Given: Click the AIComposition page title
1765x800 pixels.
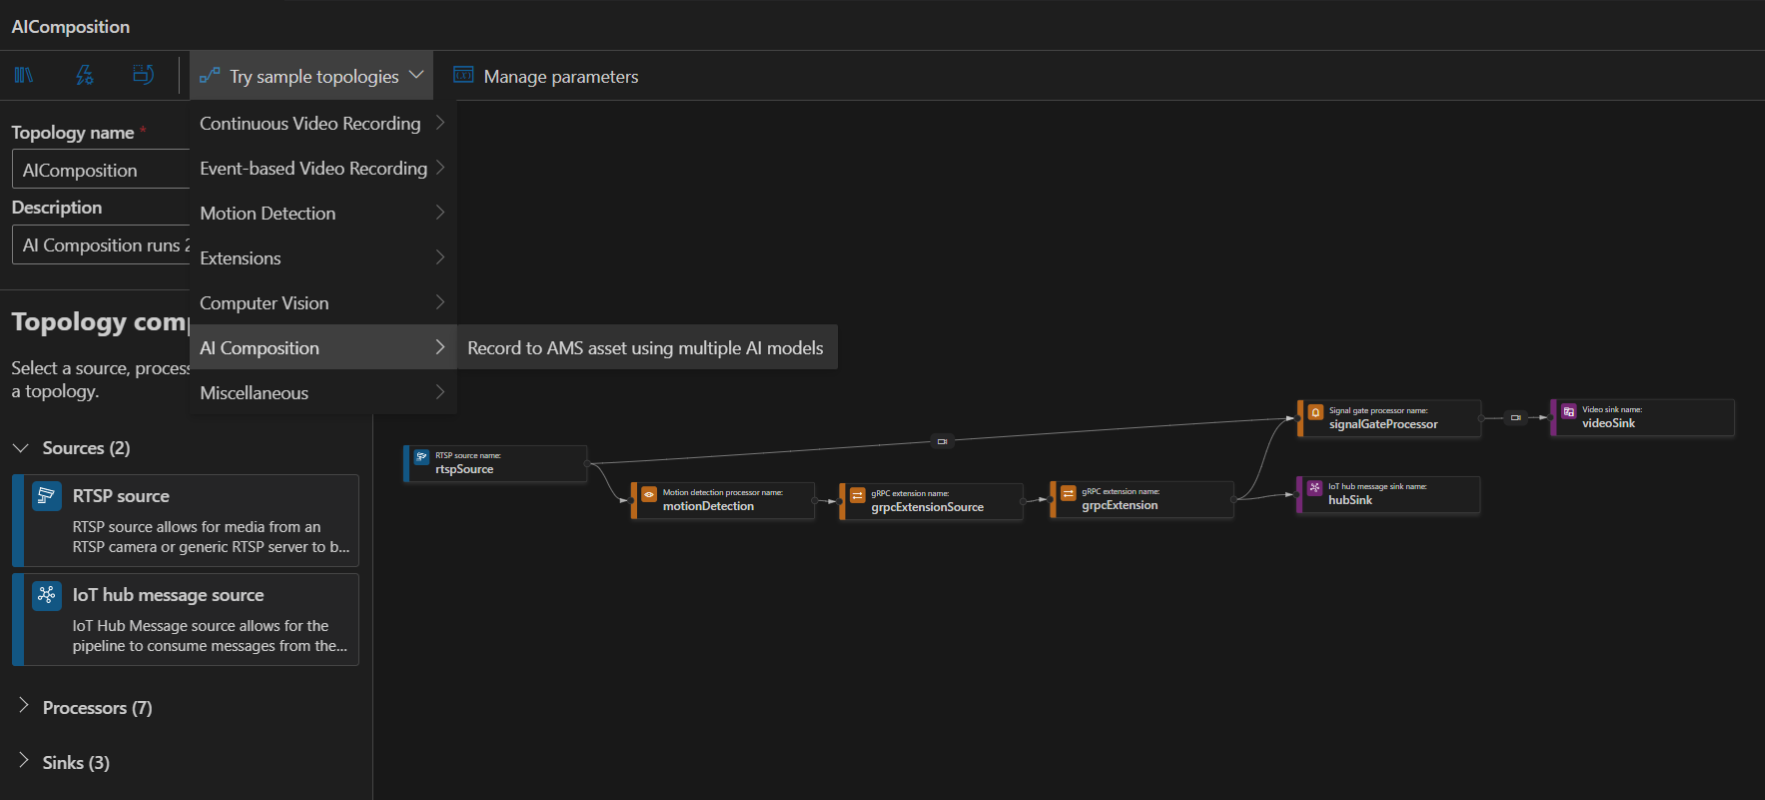Looking at the screenshot, I should (71, 27).
